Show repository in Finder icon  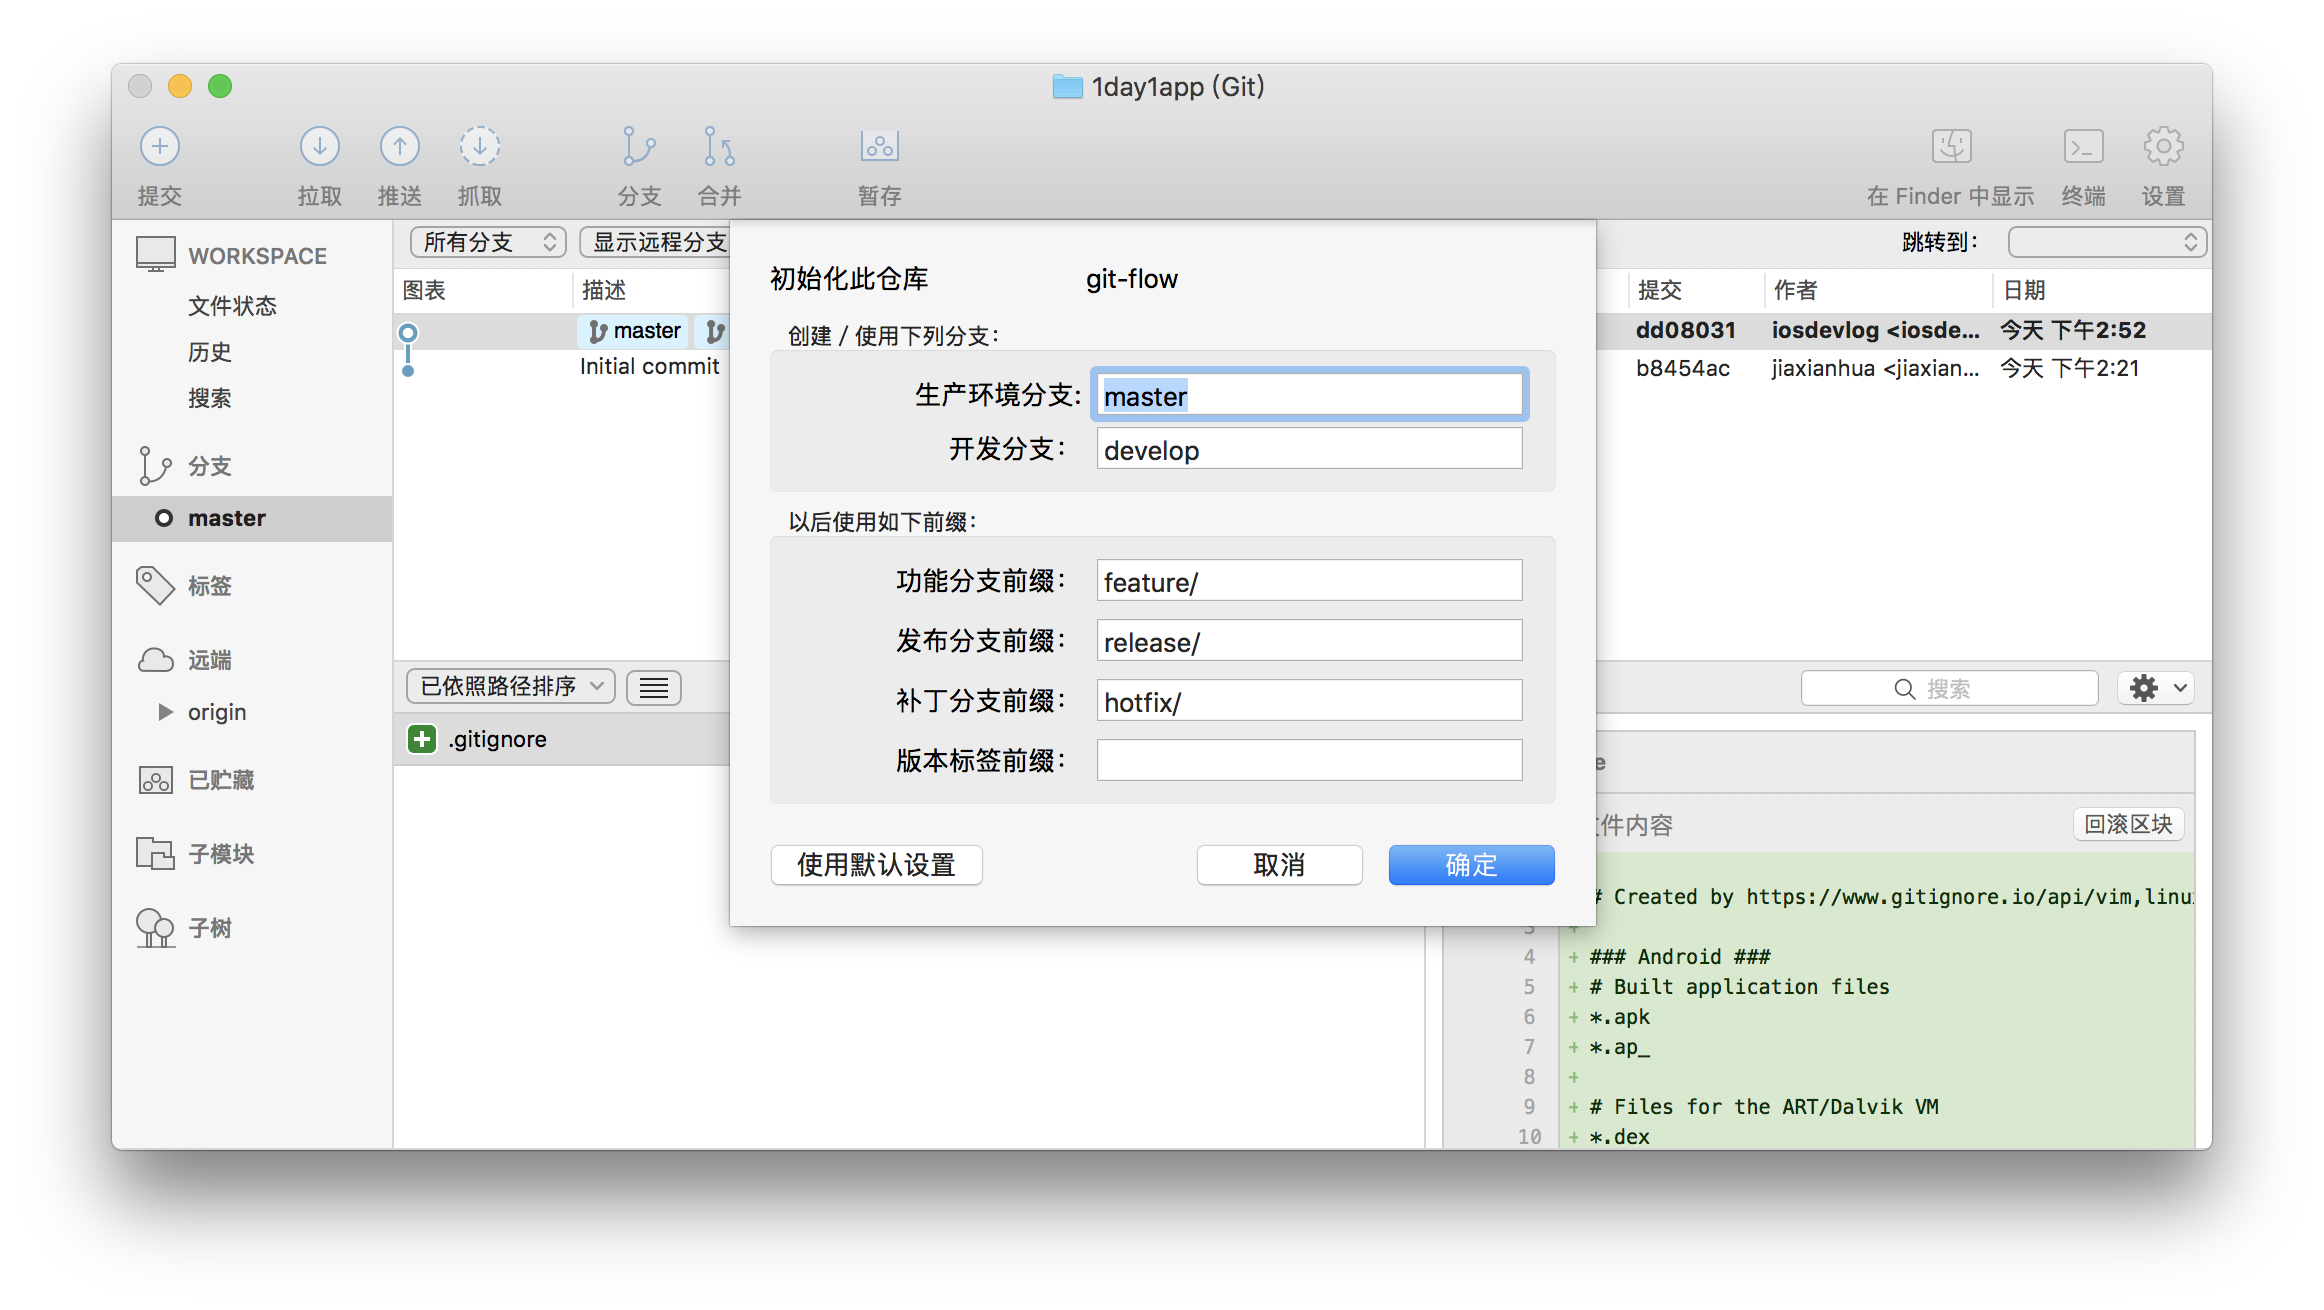(x=1951, y=147)
